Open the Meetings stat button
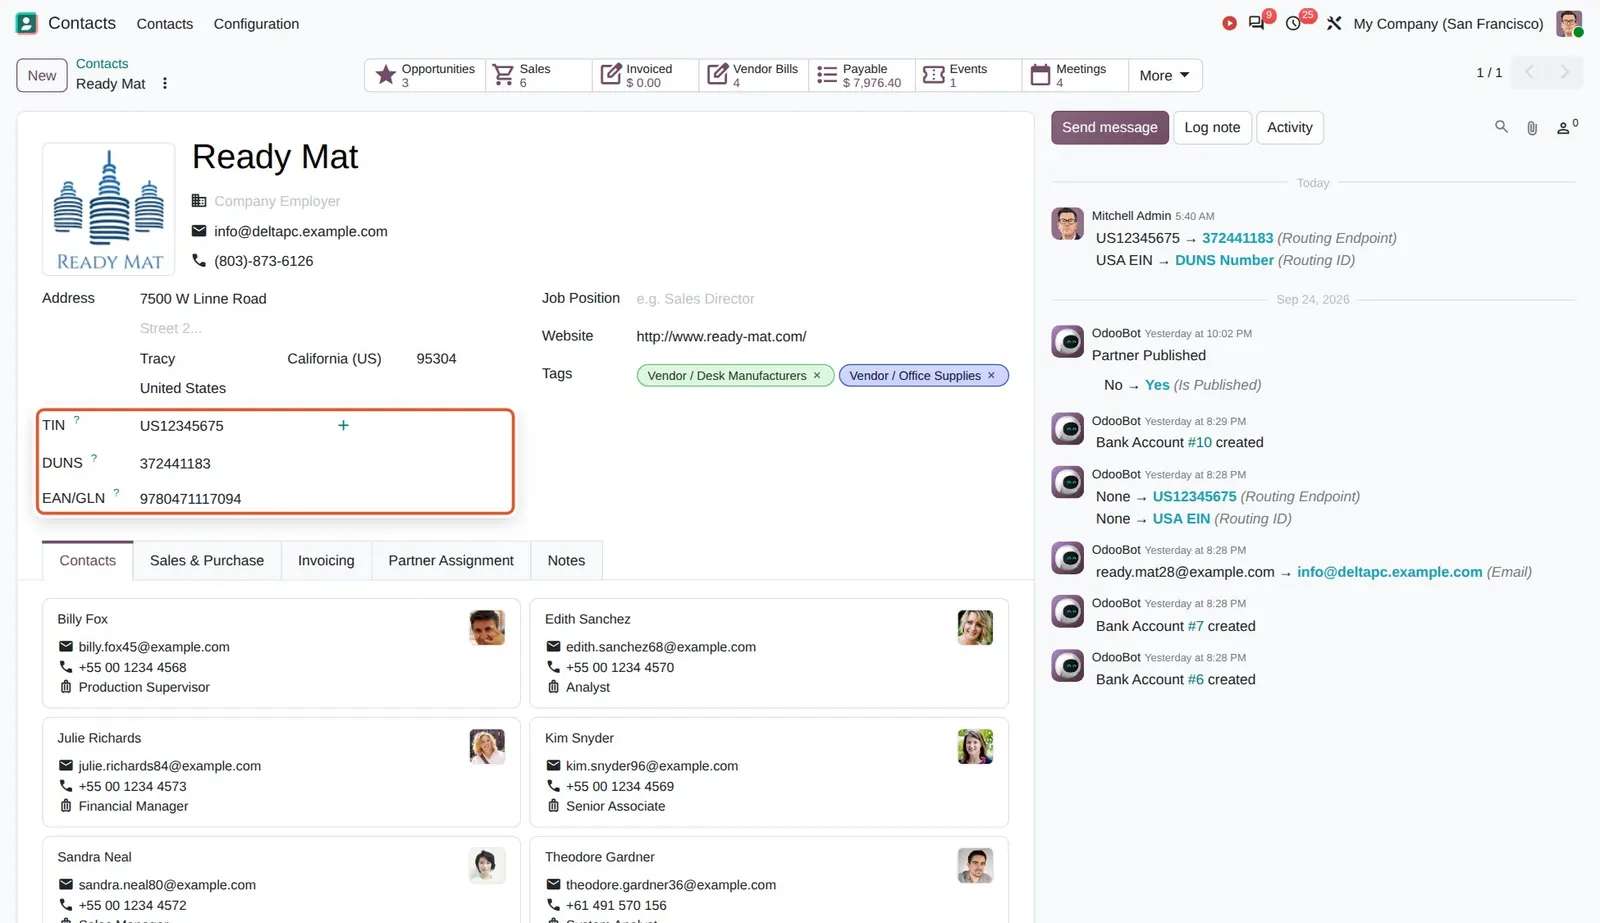 click(1075, 75)
